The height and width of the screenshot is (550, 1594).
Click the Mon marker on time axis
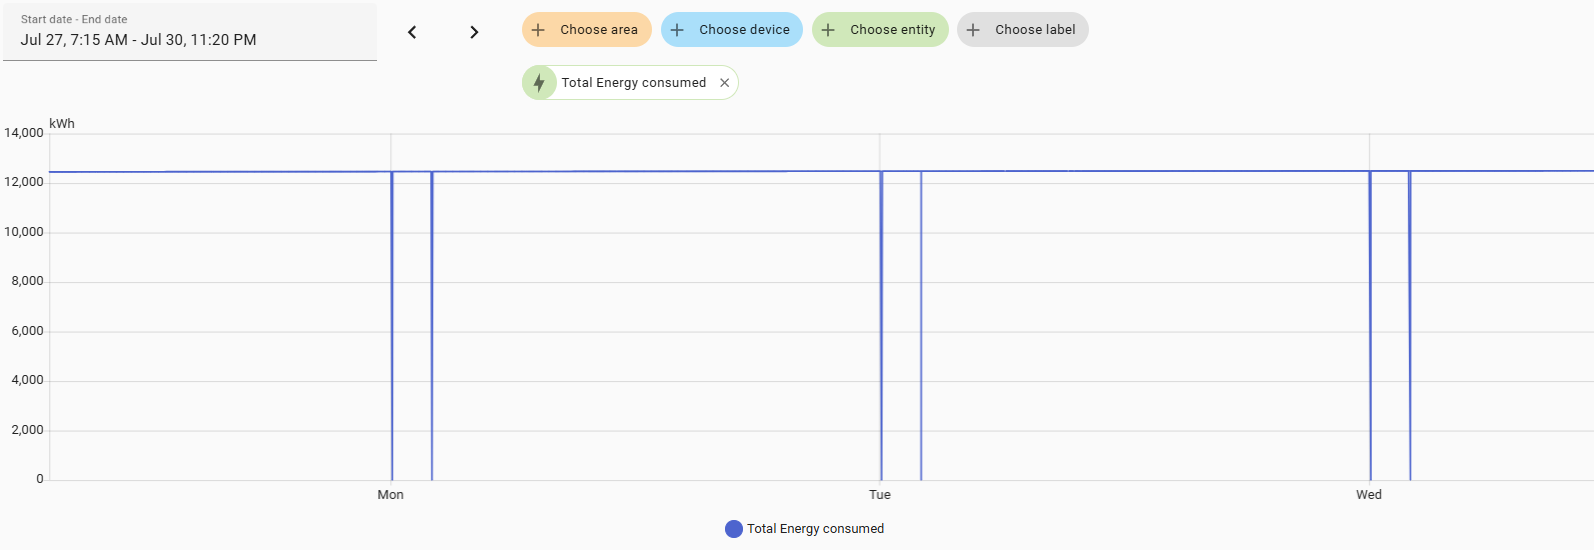coord(391,495)
